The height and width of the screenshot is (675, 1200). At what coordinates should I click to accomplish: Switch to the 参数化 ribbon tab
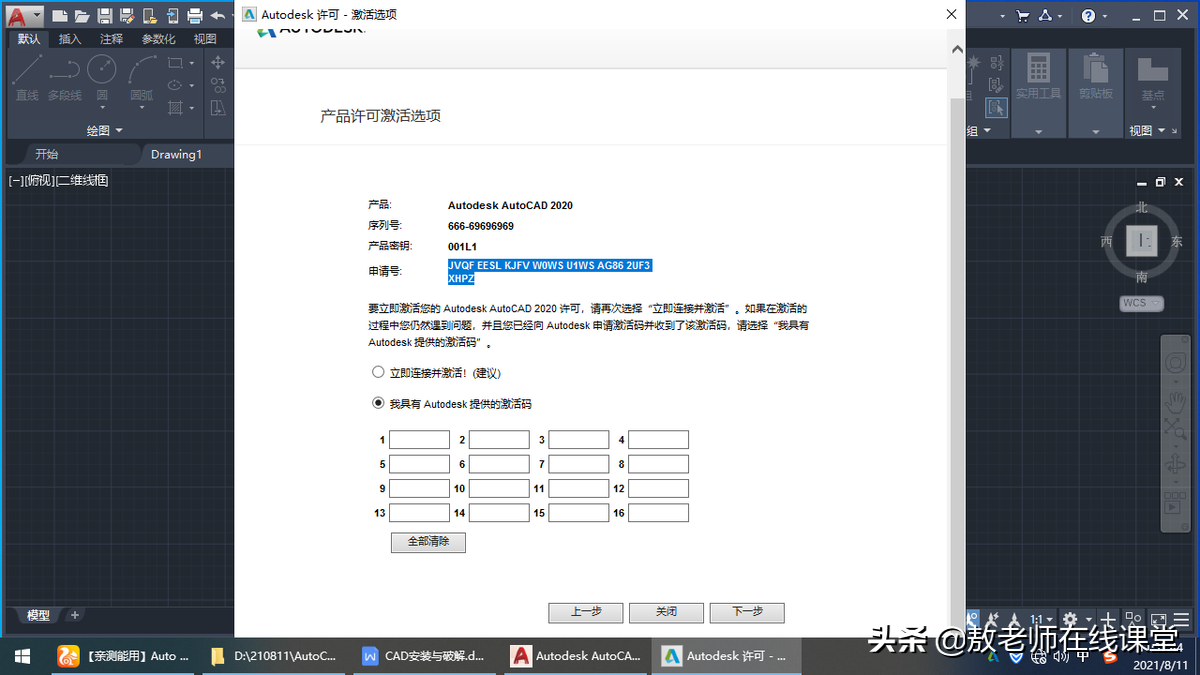coord(157,39)
